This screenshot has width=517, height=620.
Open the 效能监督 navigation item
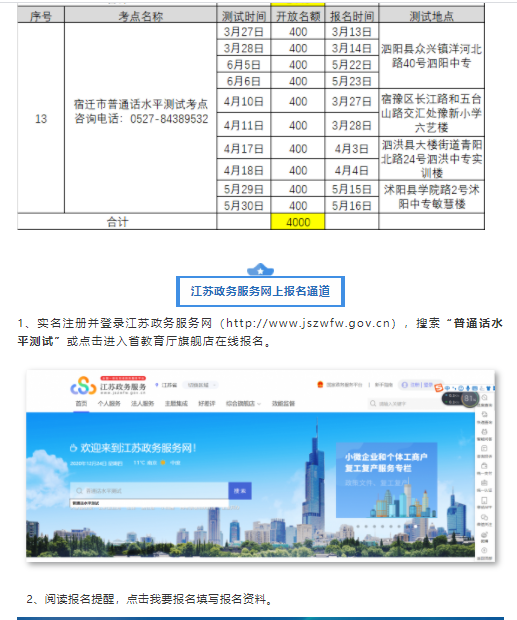point(283,403)
